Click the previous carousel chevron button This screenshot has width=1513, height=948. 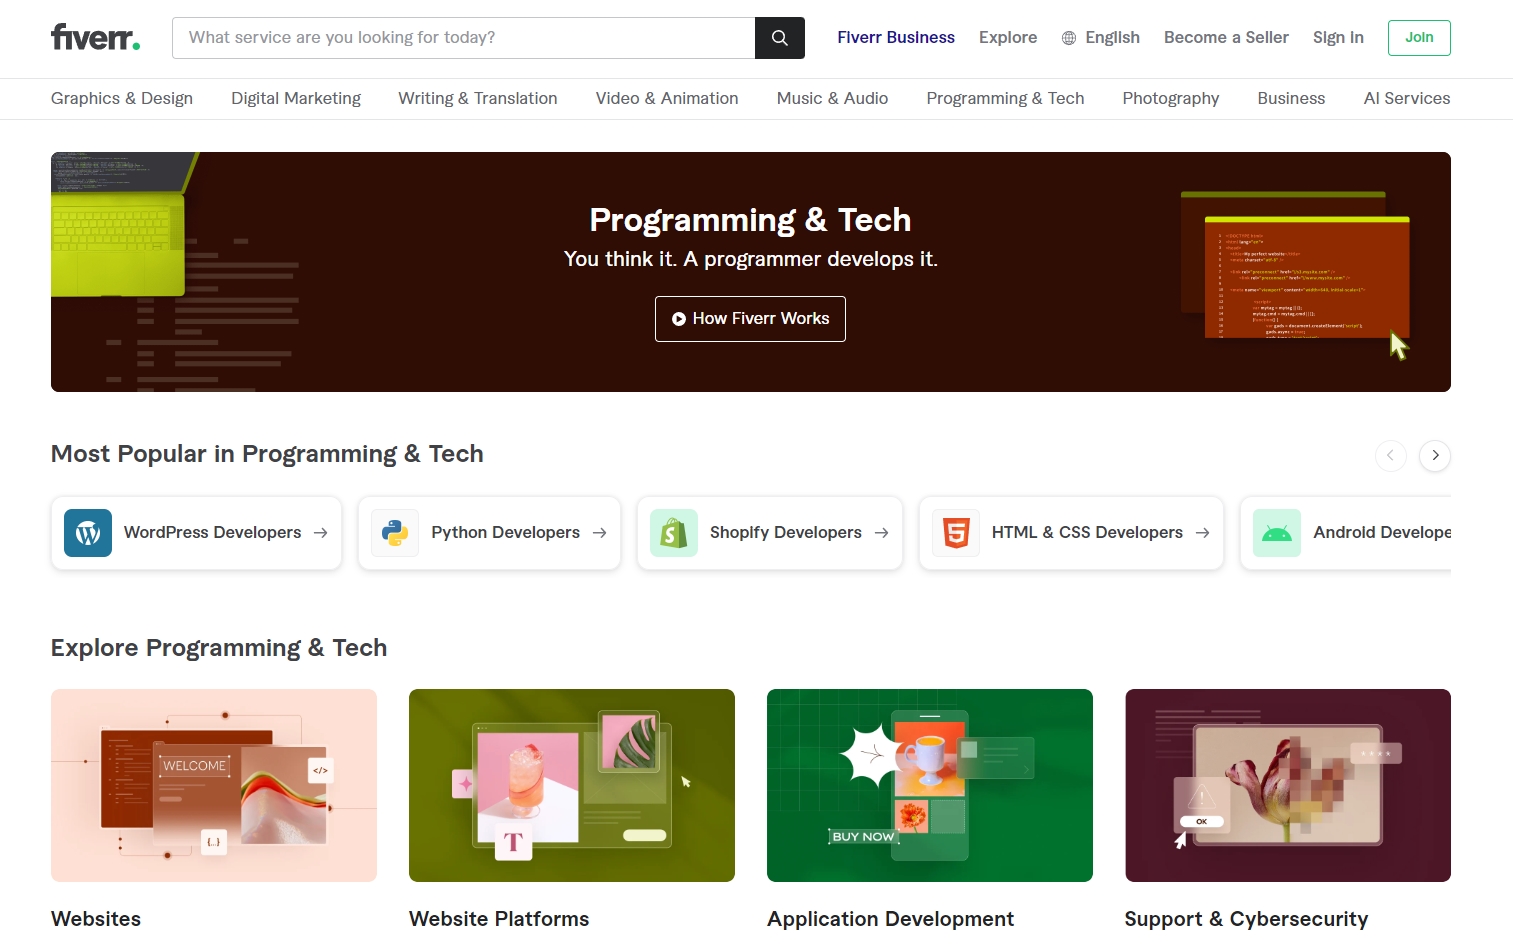[x=1390, y=455]
